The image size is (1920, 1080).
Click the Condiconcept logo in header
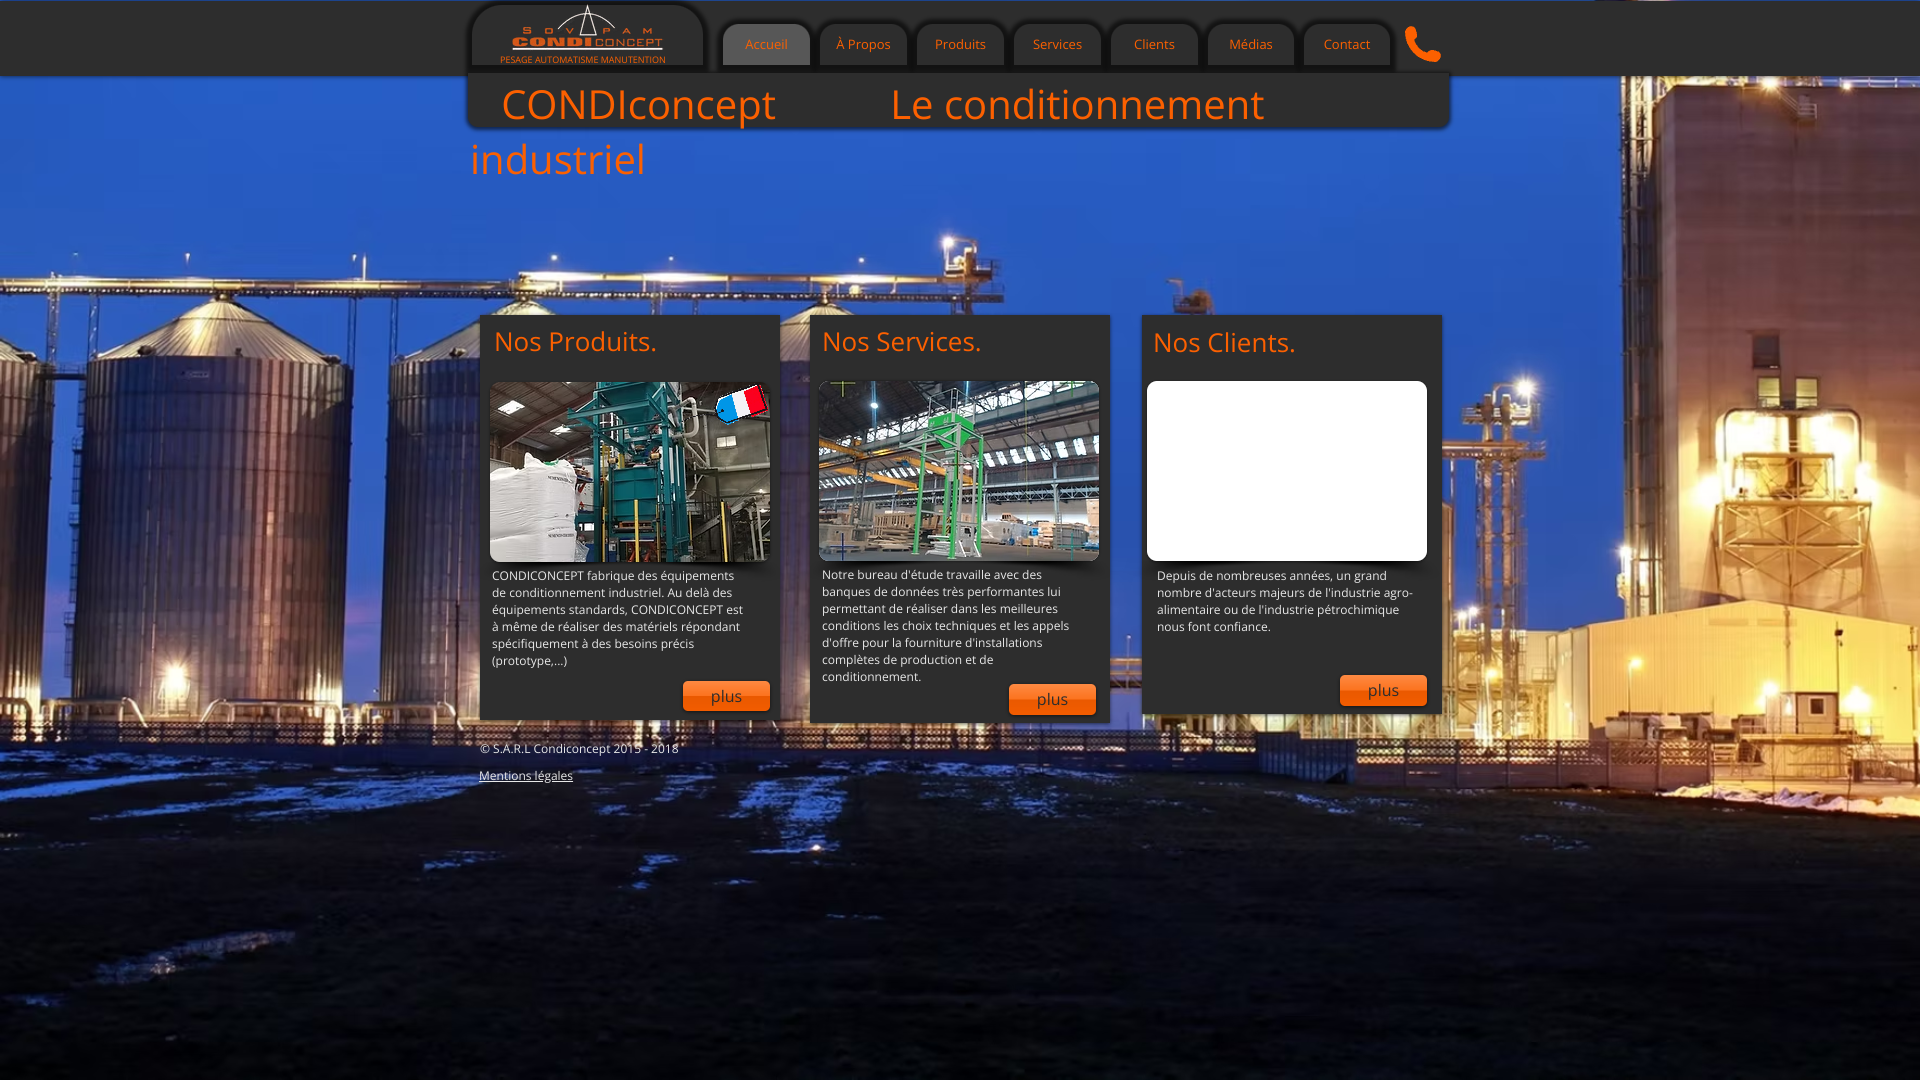(x=586, y=35)
